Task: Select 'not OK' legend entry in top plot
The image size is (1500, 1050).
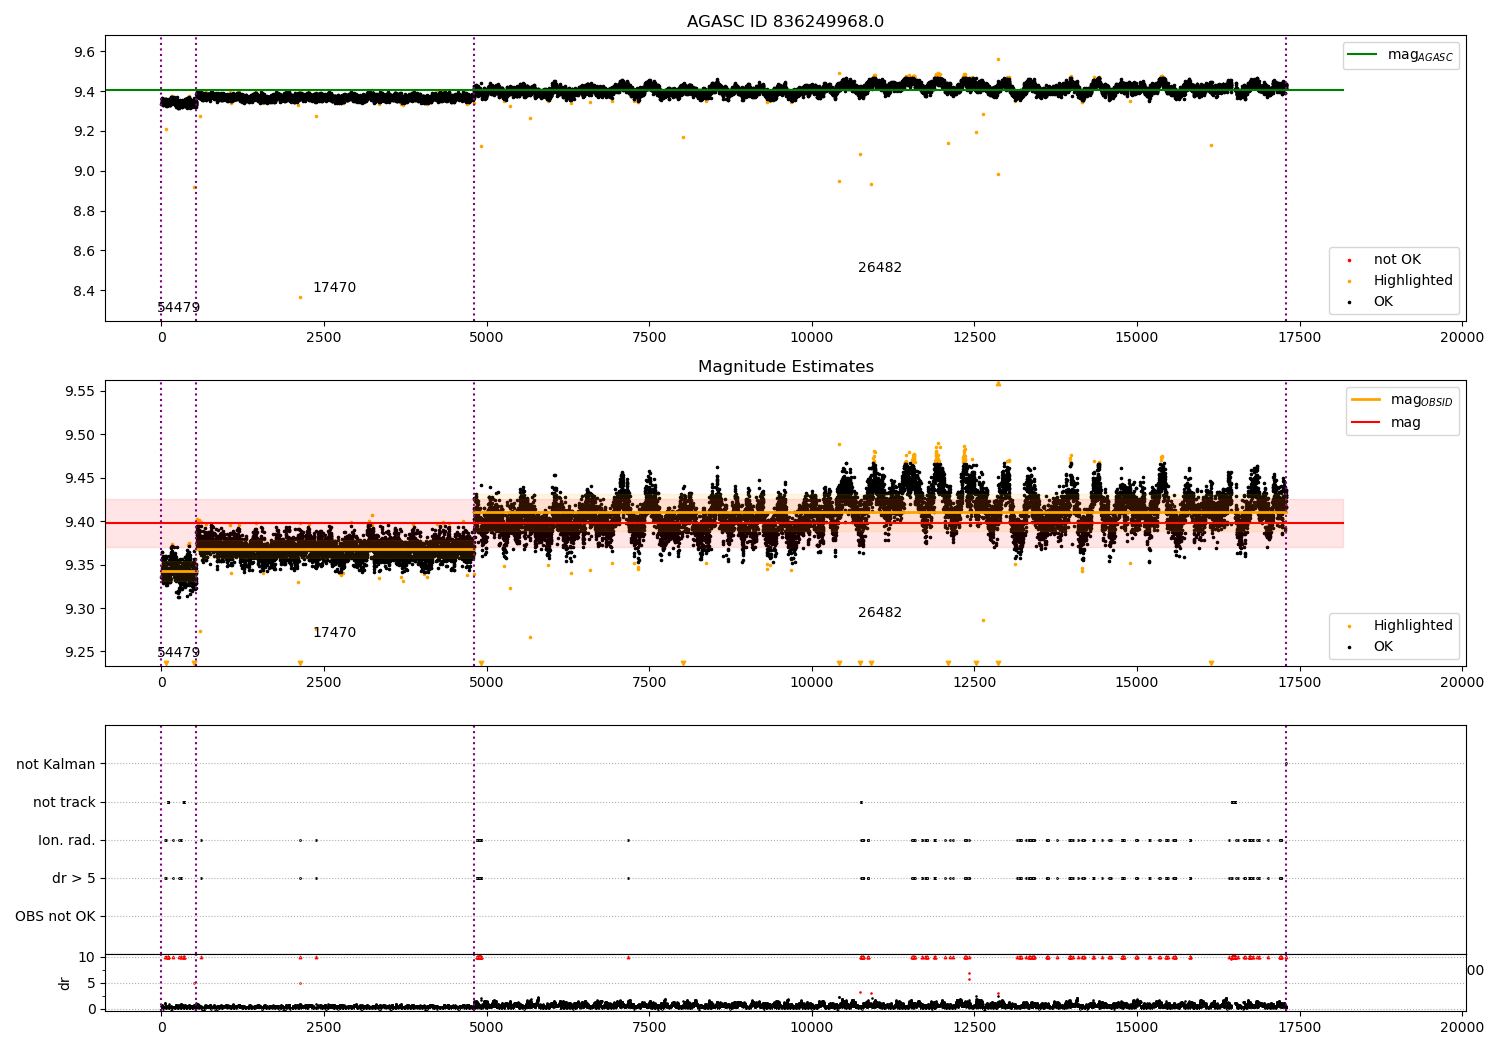Action: click(1397, 260)
